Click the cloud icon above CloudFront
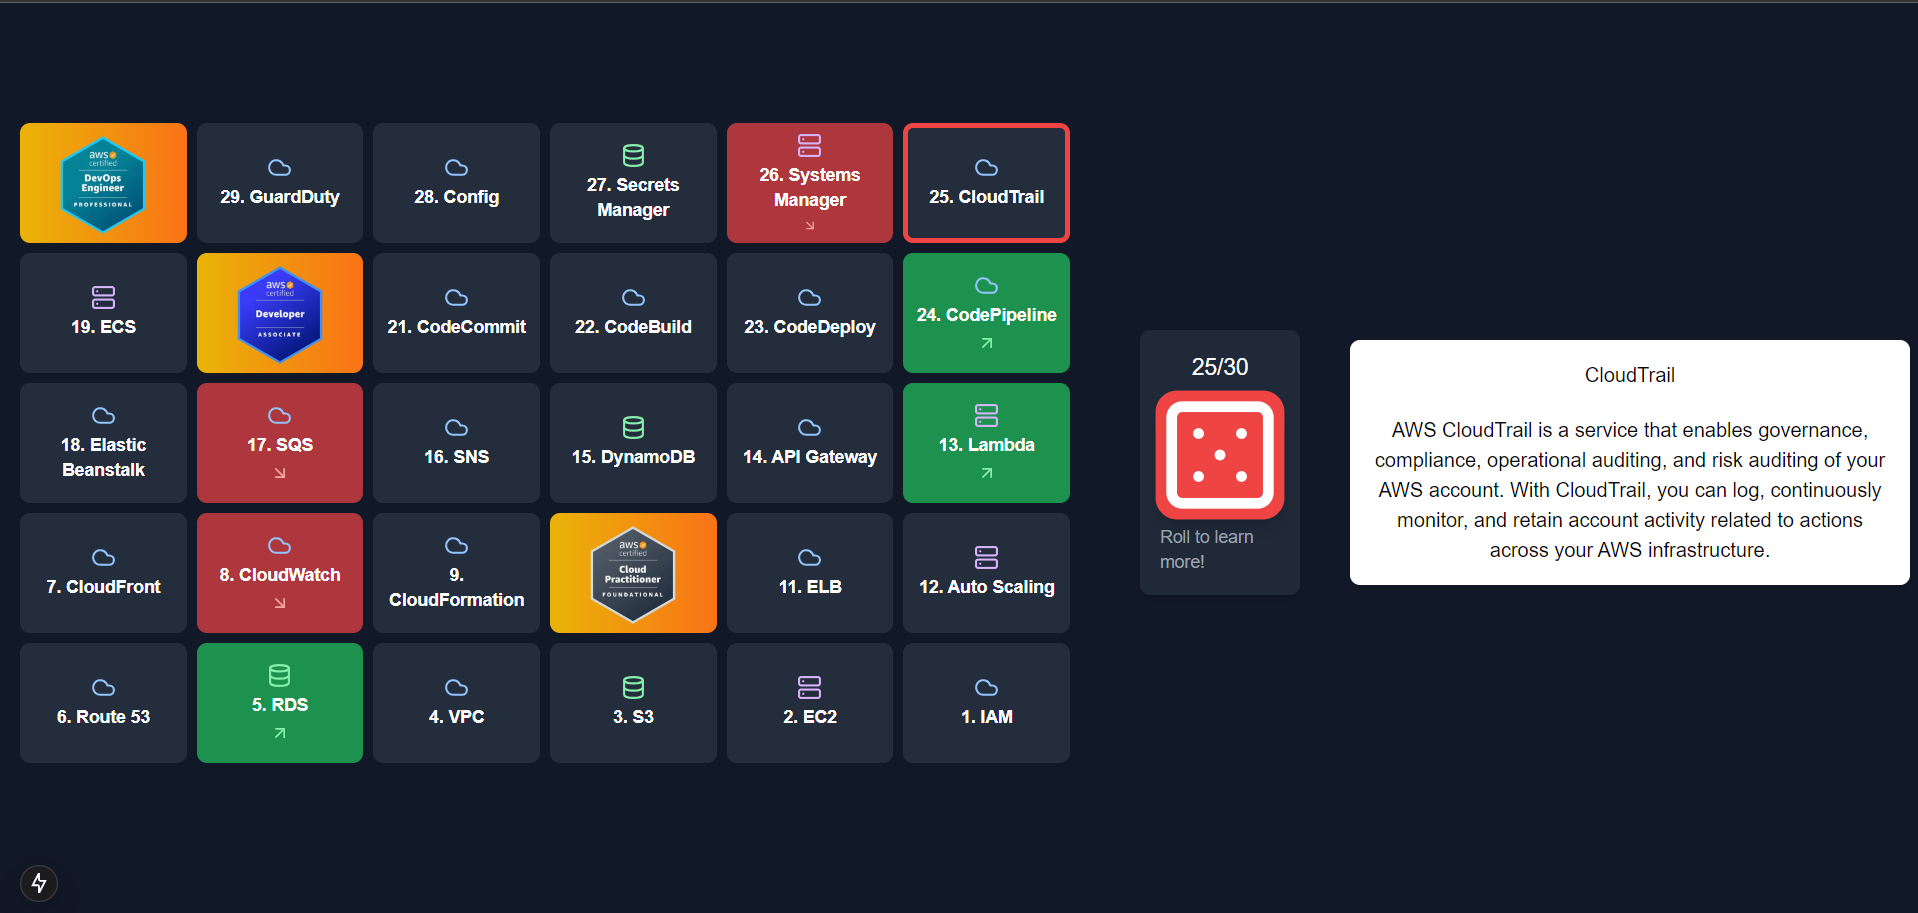 click(x=103, y=557)
